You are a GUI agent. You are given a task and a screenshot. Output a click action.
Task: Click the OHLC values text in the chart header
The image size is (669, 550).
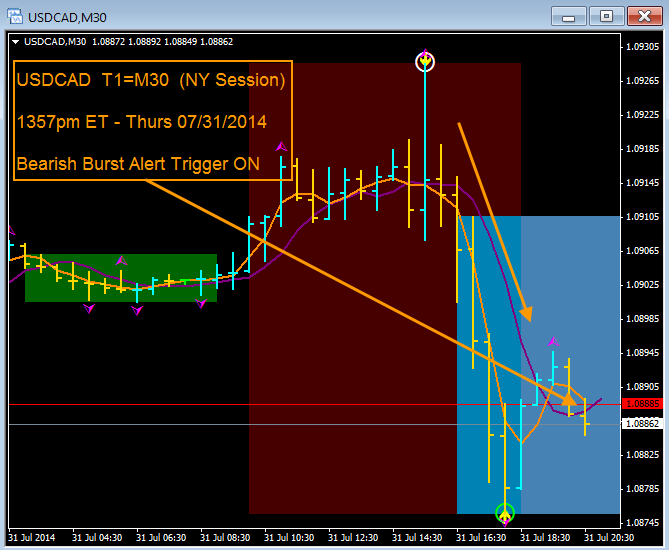[x=163, y=42]
